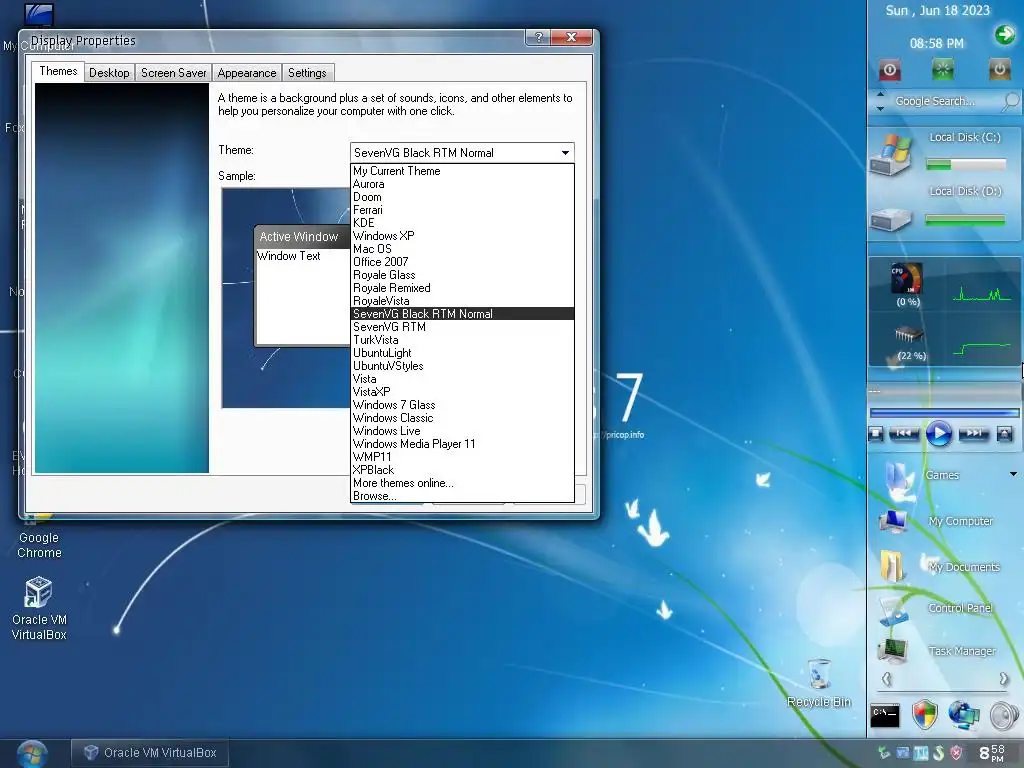The image size is (1024, 768).
Task: Open the Local Disk (D:) drive icon
Action: (x=891, y=219)
